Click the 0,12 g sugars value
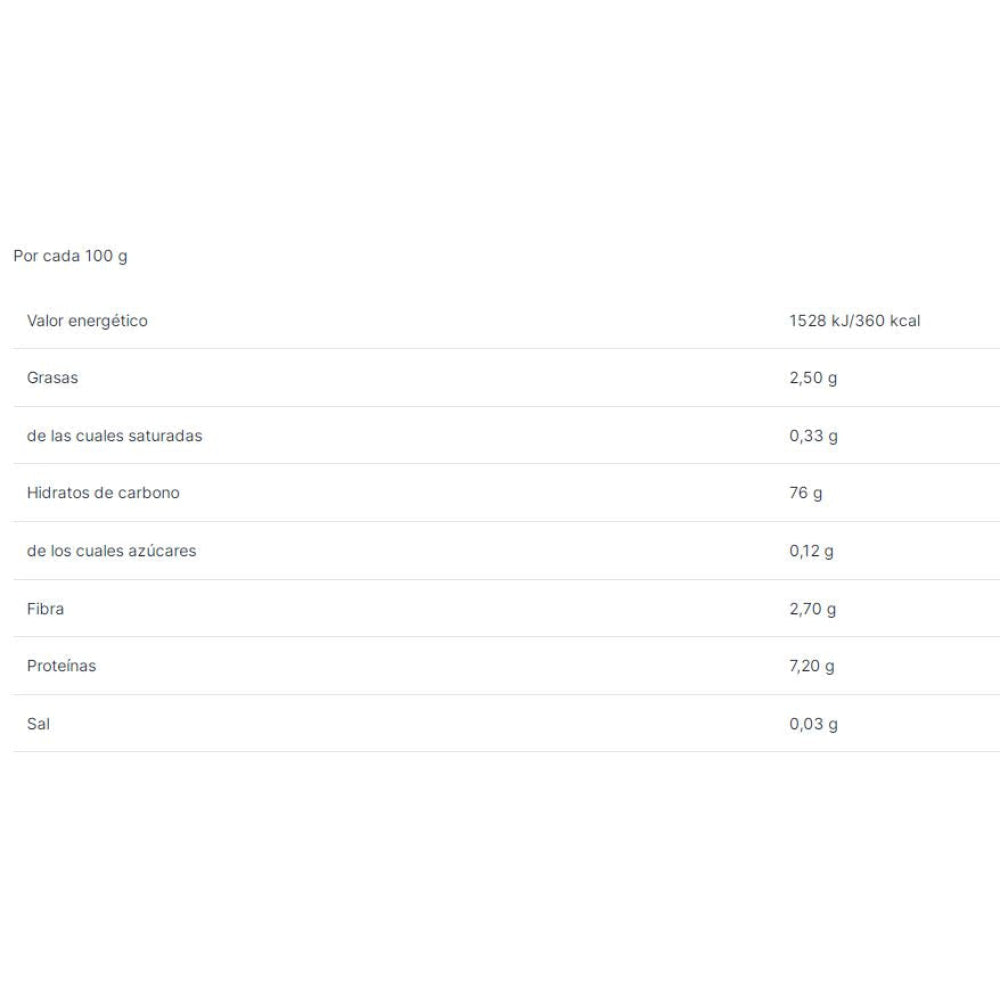Viewport: 1000px width, 1000px height. click(x=811, y=551)
